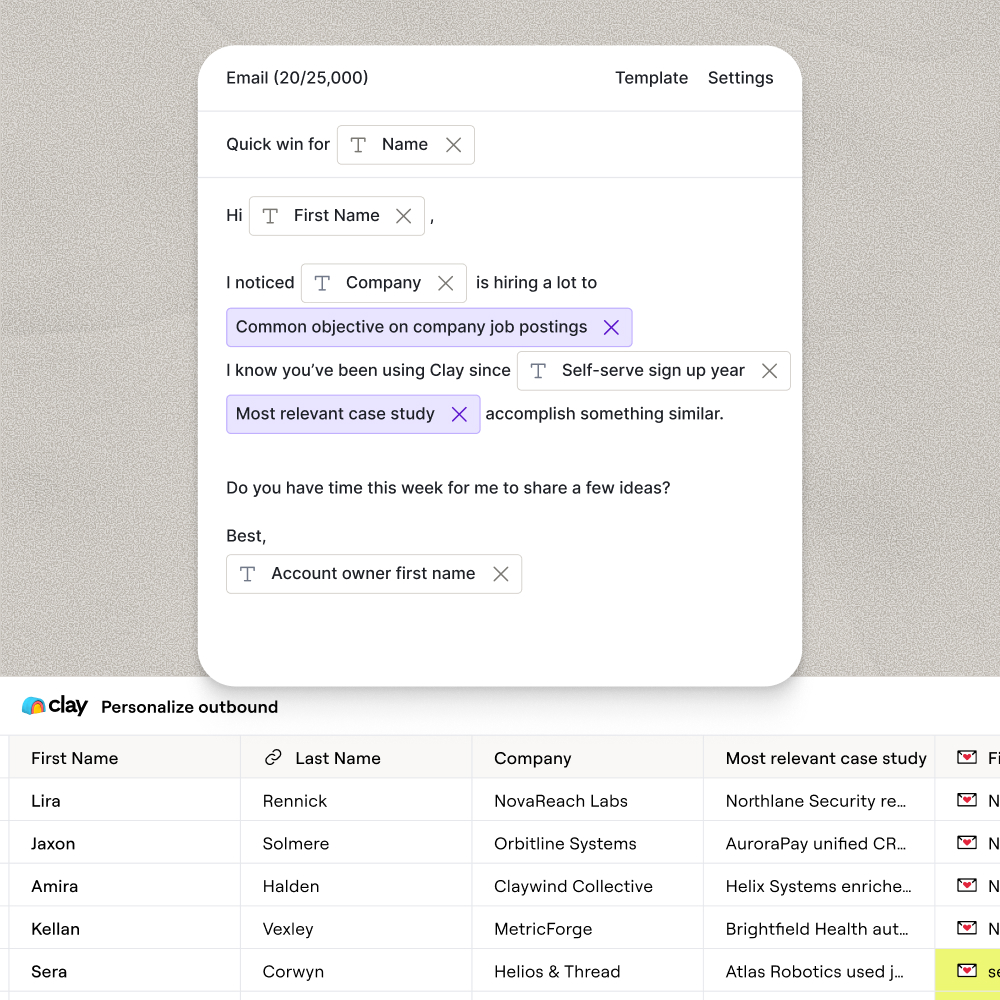Select the Jaxon first name cell
The image size is (1000, 1000).
click(124, 843)
